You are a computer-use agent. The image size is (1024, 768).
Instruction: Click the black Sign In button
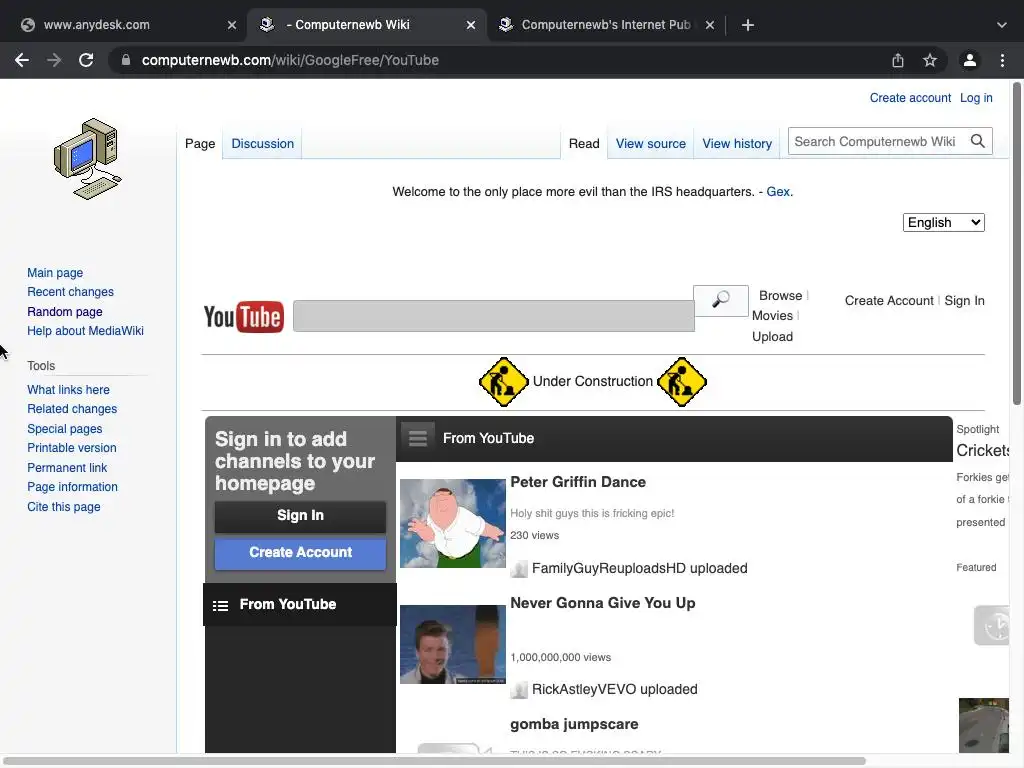300,516
